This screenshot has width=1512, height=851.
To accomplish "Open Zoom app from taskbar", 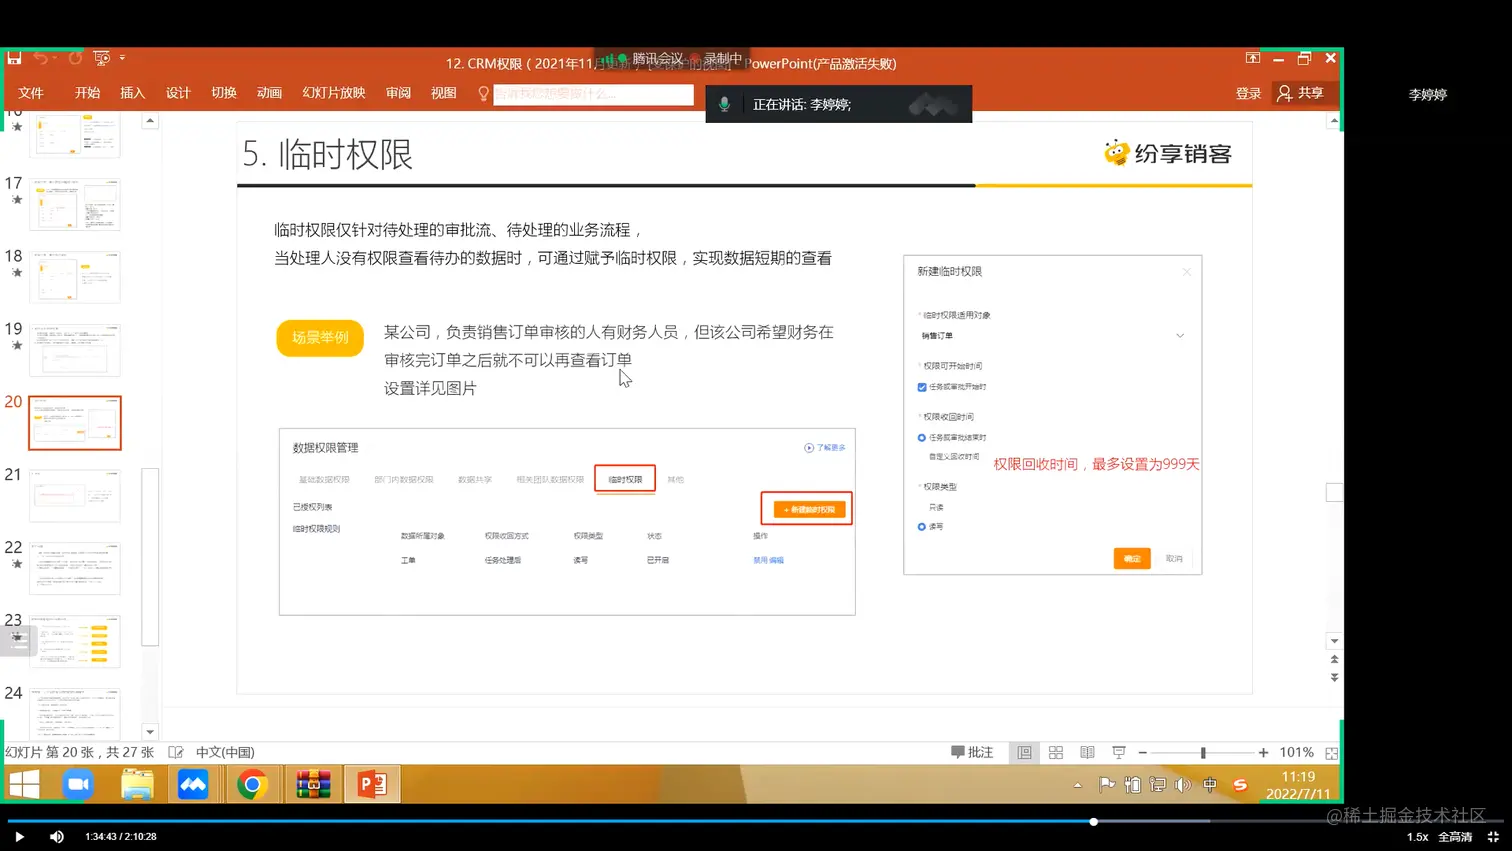I will pyautogui.click(x=78, y=784).
